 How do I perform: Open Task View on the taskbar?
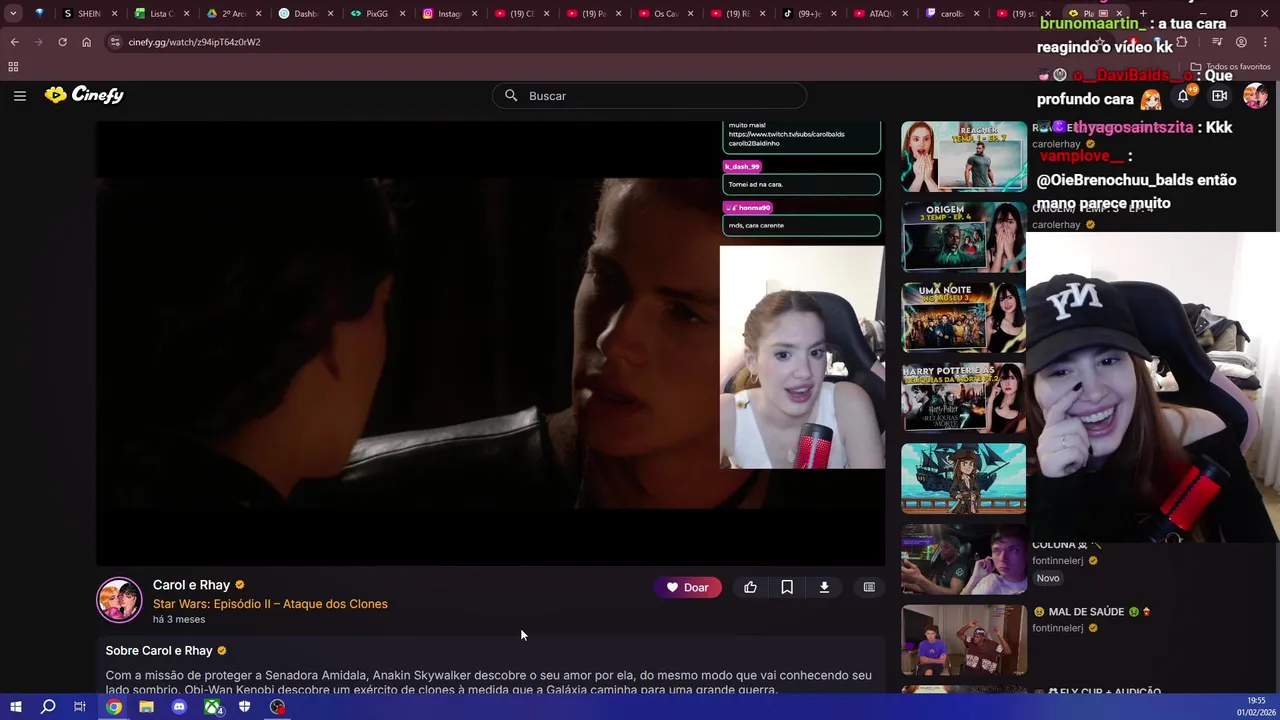[x=80, y=707]
